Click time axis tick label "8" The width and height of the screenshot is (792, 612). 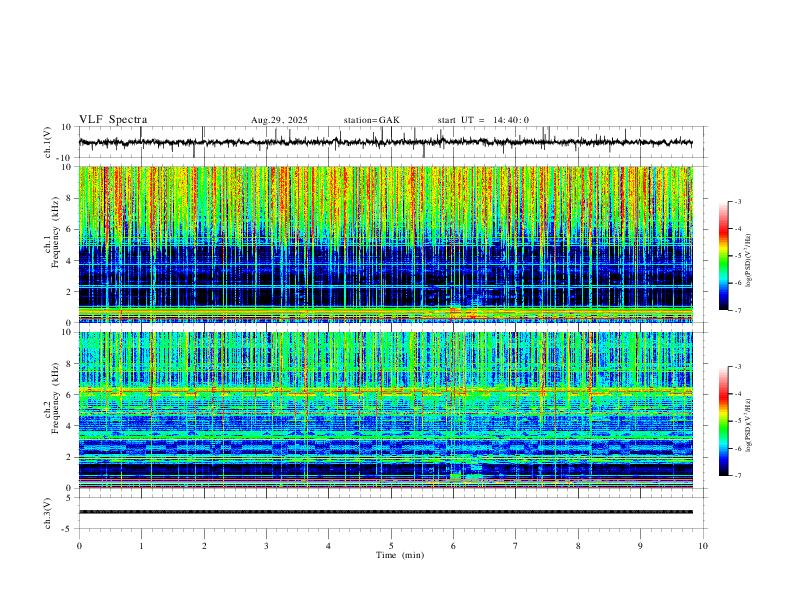tap(578, 546)
